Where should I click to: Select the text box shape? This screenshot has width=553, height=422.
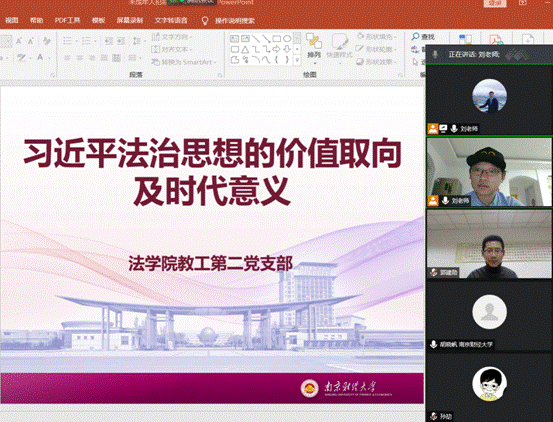[235, 38]
